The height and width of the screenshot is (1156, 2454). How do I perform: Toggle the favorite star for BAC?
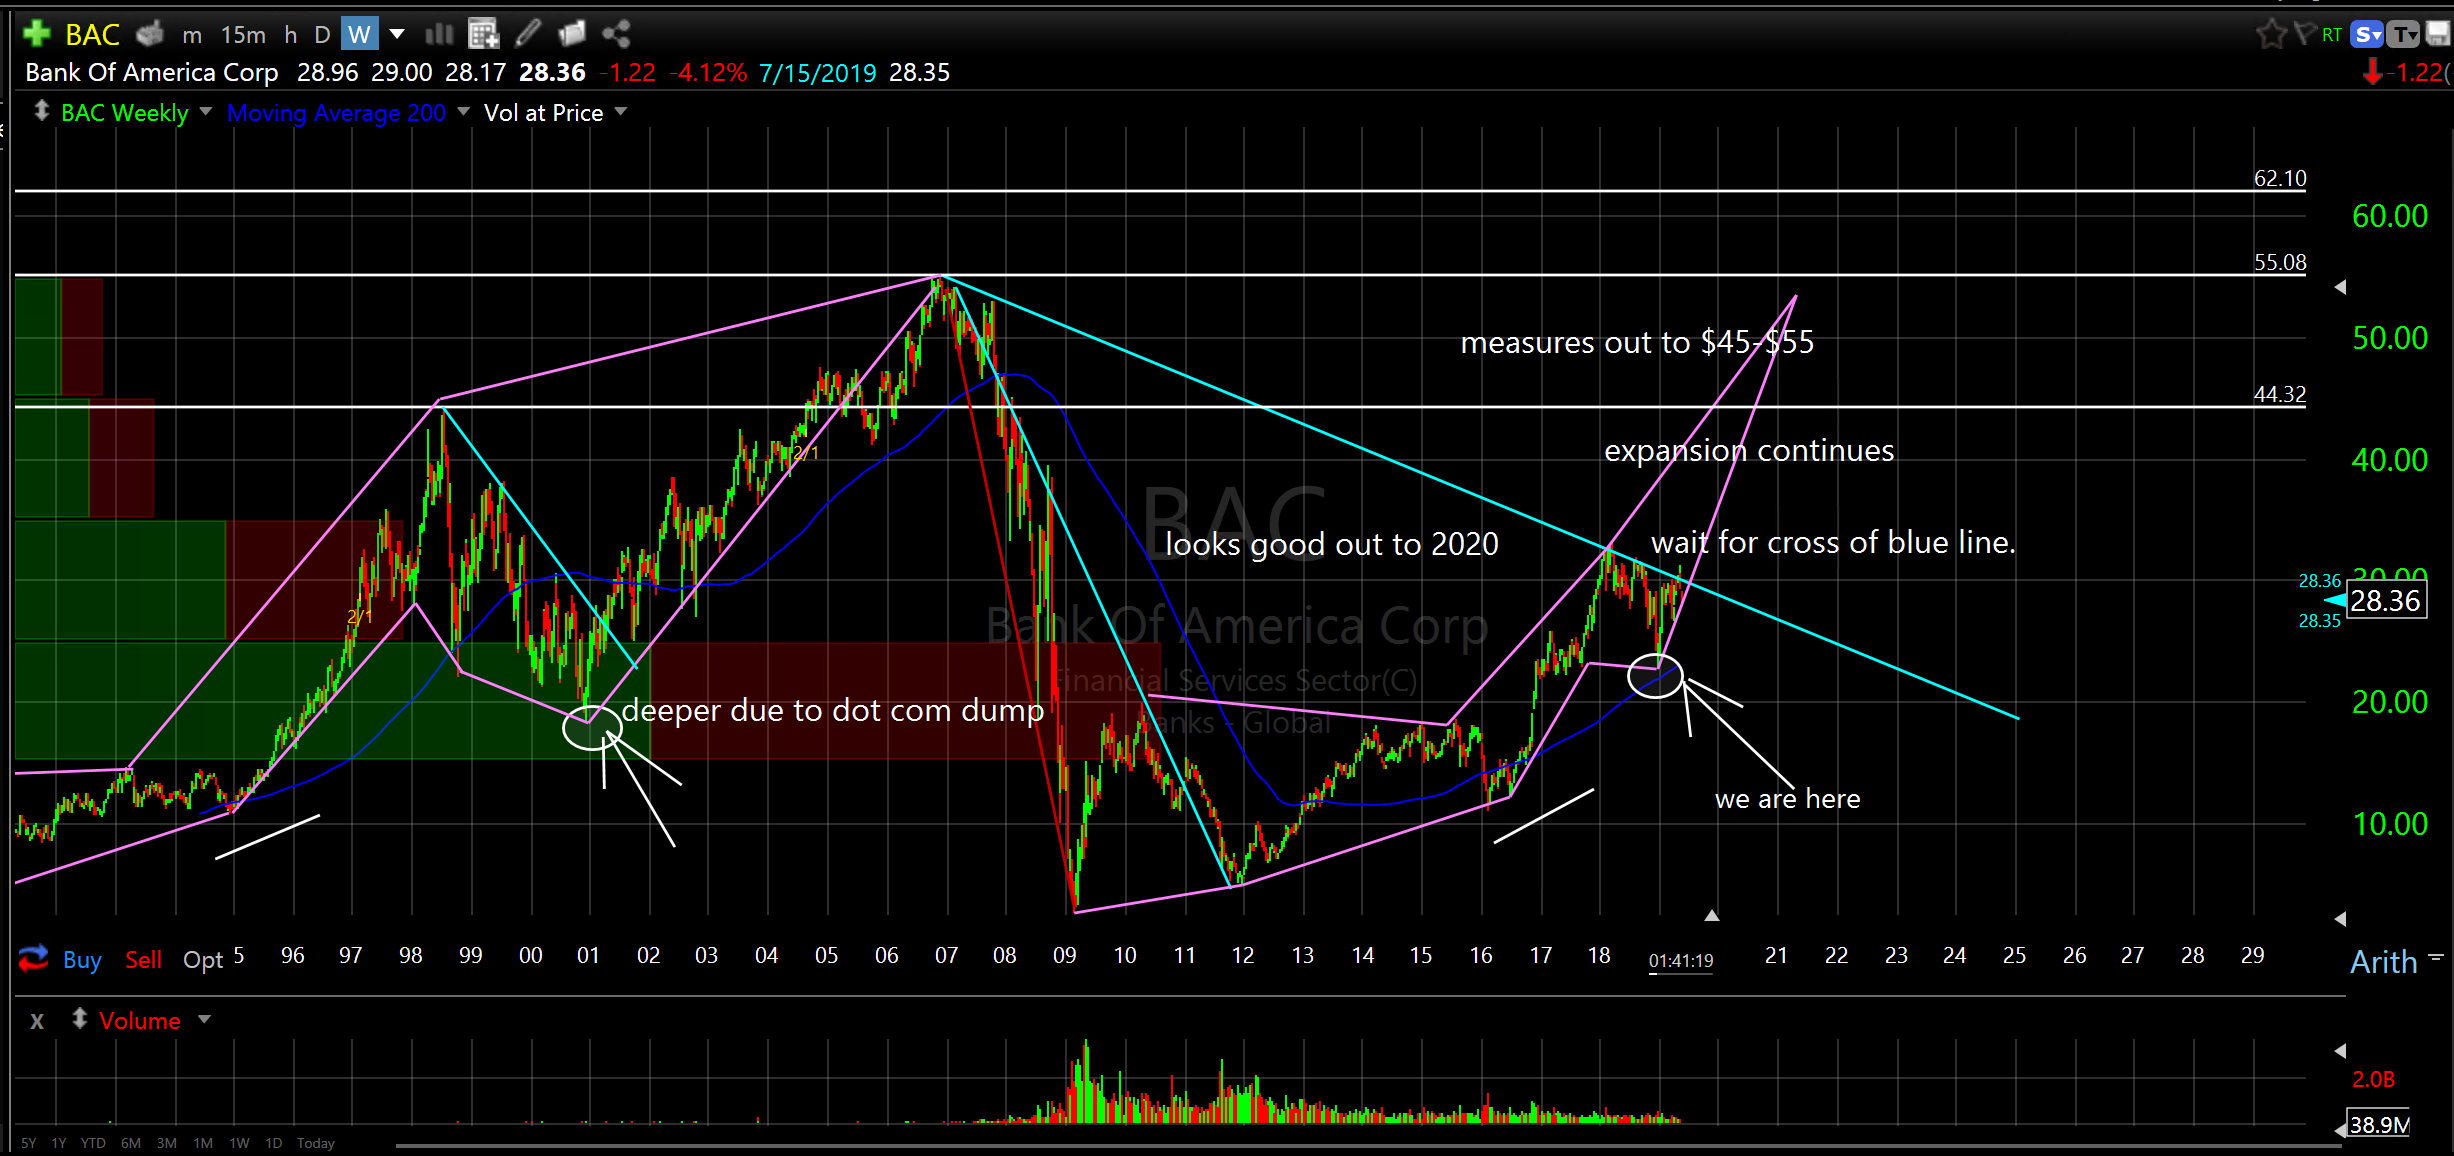[2271, 34]
